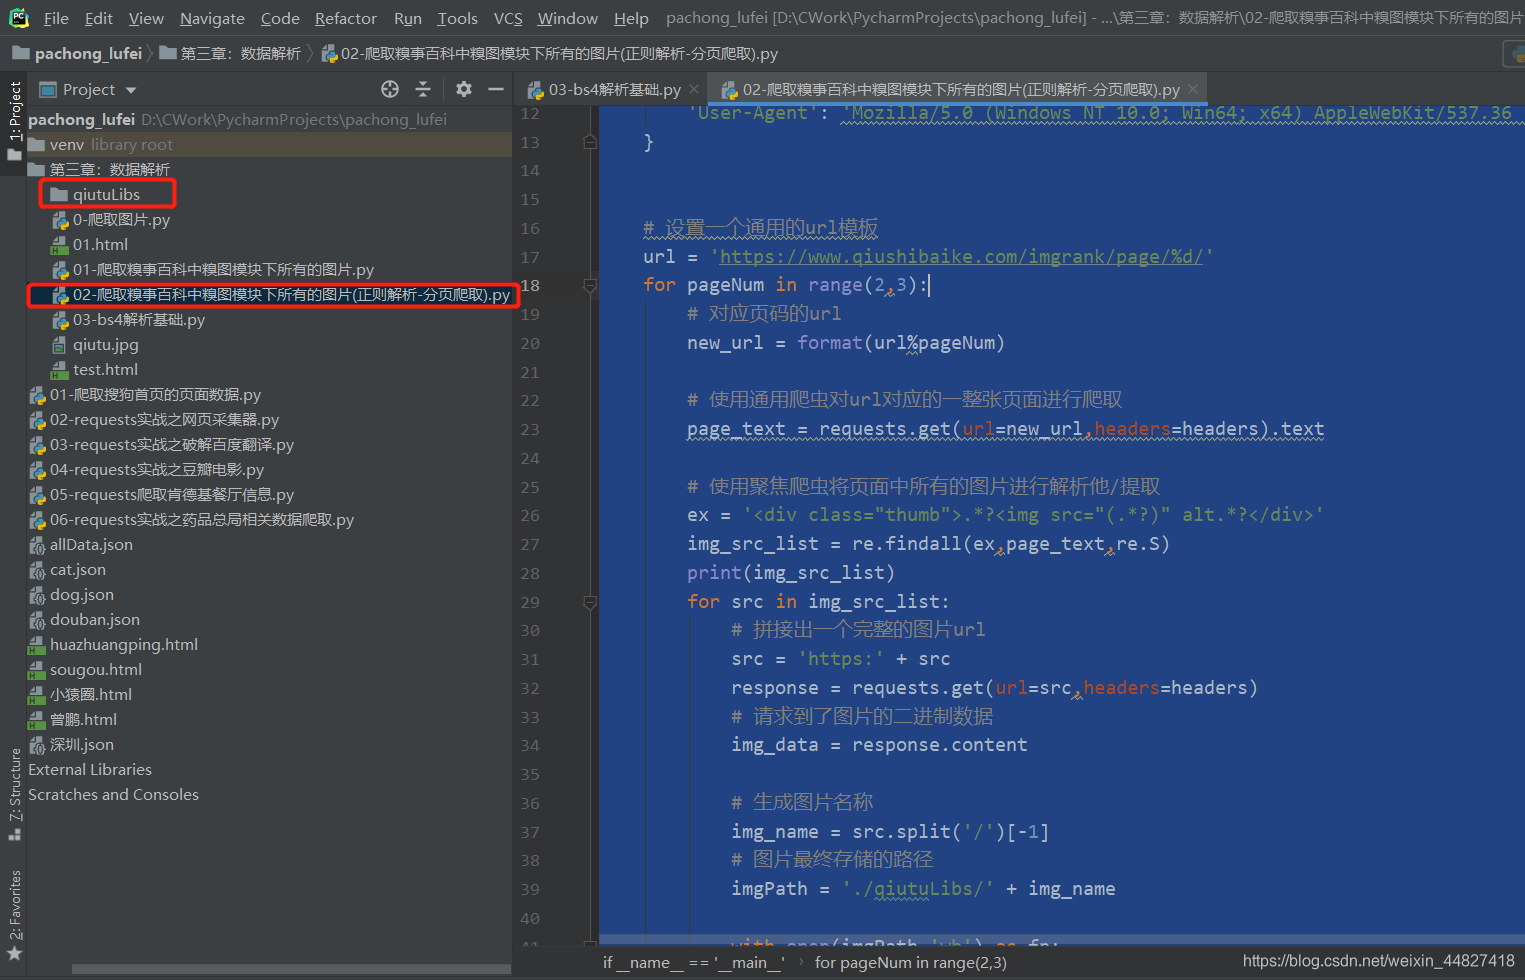Click 第三章：数据解析 breadcrumb in navigation bar
Viewport: 1525px width, 980px height.
pos(230,53)
